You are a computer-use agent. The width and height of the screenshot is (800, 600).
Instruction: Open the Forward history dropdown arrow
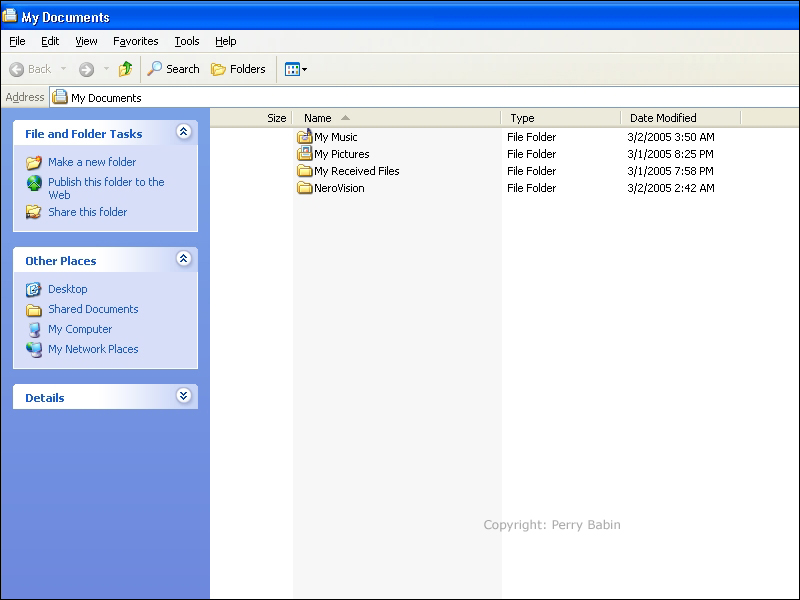106,68
